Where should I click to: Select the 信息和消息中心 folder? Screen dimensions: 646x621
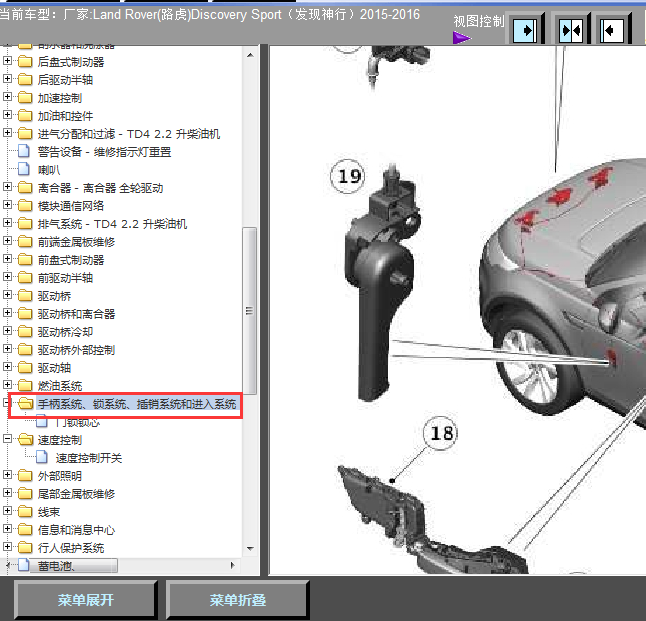[76, 530]
